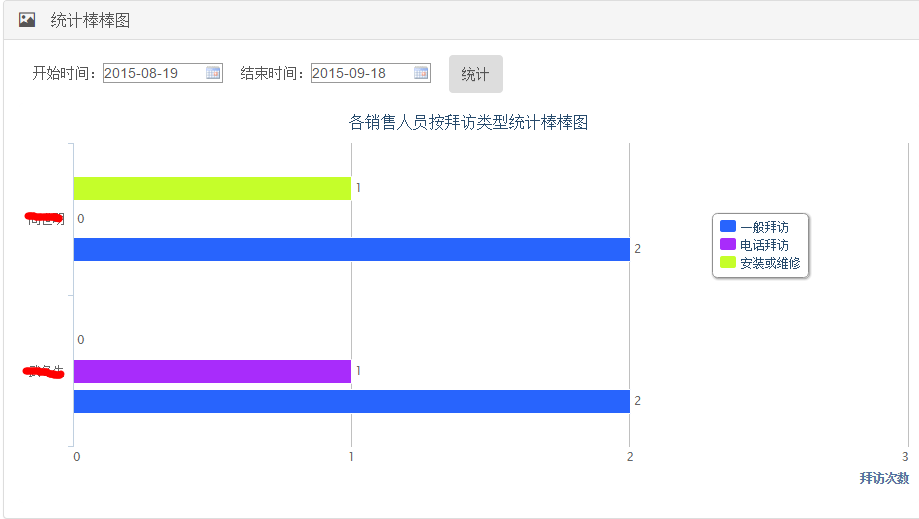Select the top yellow-green bar with value 1
This screenshot has width=919, height=519.
tap(212, 189)
